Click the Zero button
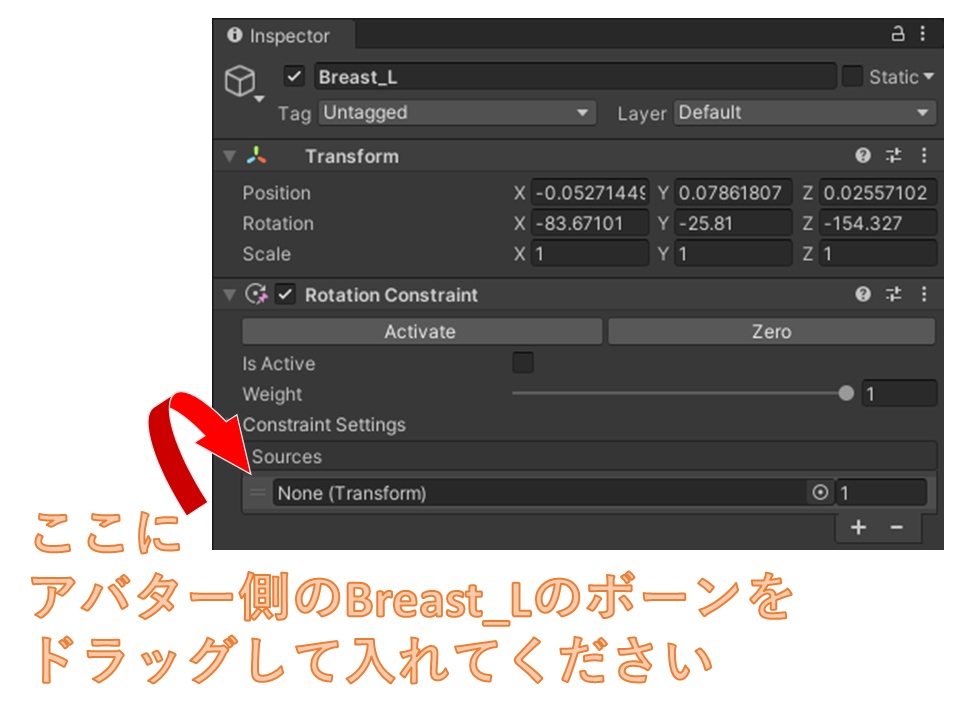Image resolution: width=960 pixels, height=720 pixels. tap(771, 331)
